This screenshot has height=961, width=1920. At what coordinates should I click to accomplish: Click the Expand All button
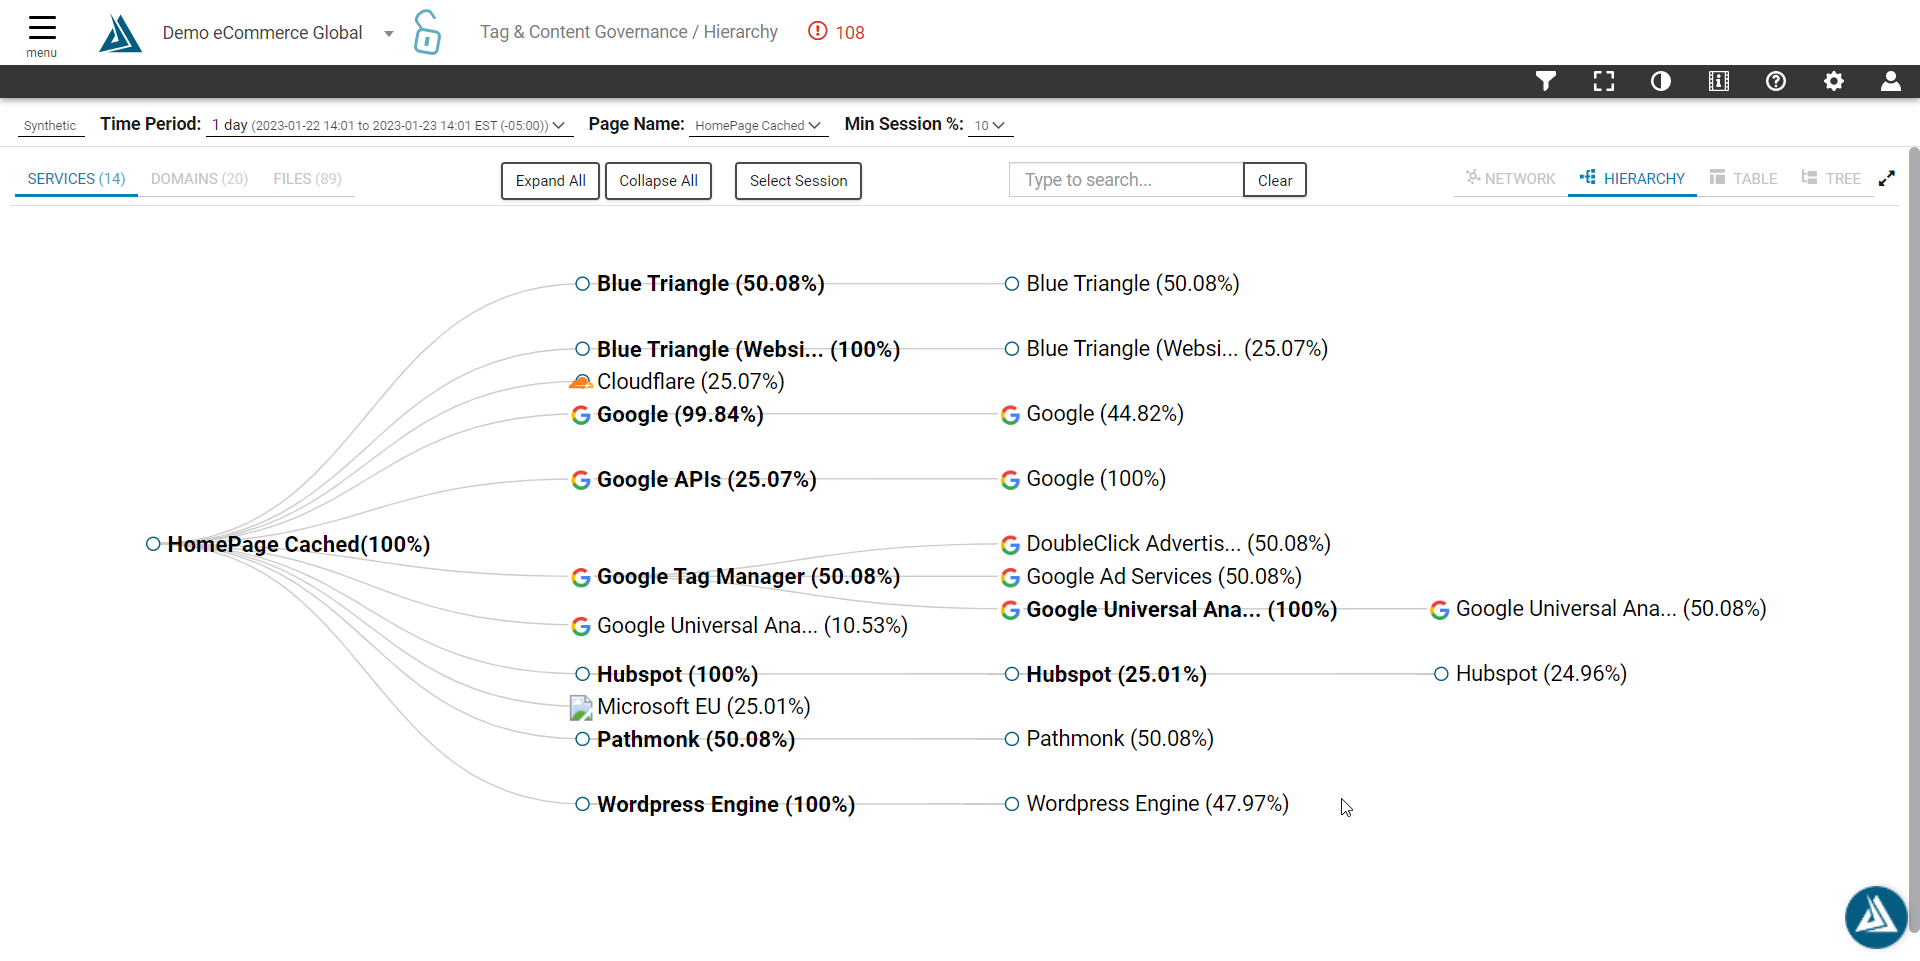pyautogui.click(x=550, y=181)
